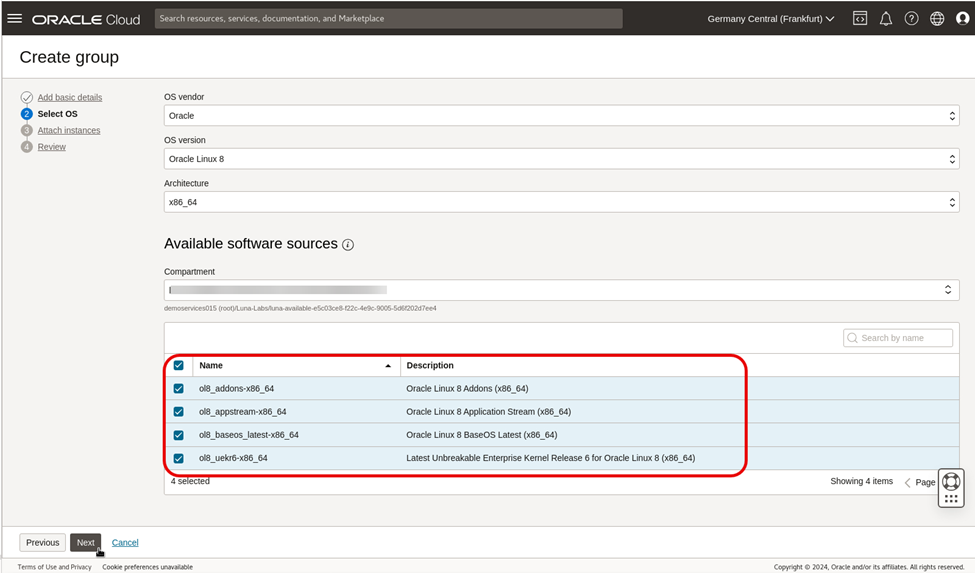
Task: Click the Latest Unbreakable Enterprise Kernel Release 6 description
Action: tap(550, 458)
